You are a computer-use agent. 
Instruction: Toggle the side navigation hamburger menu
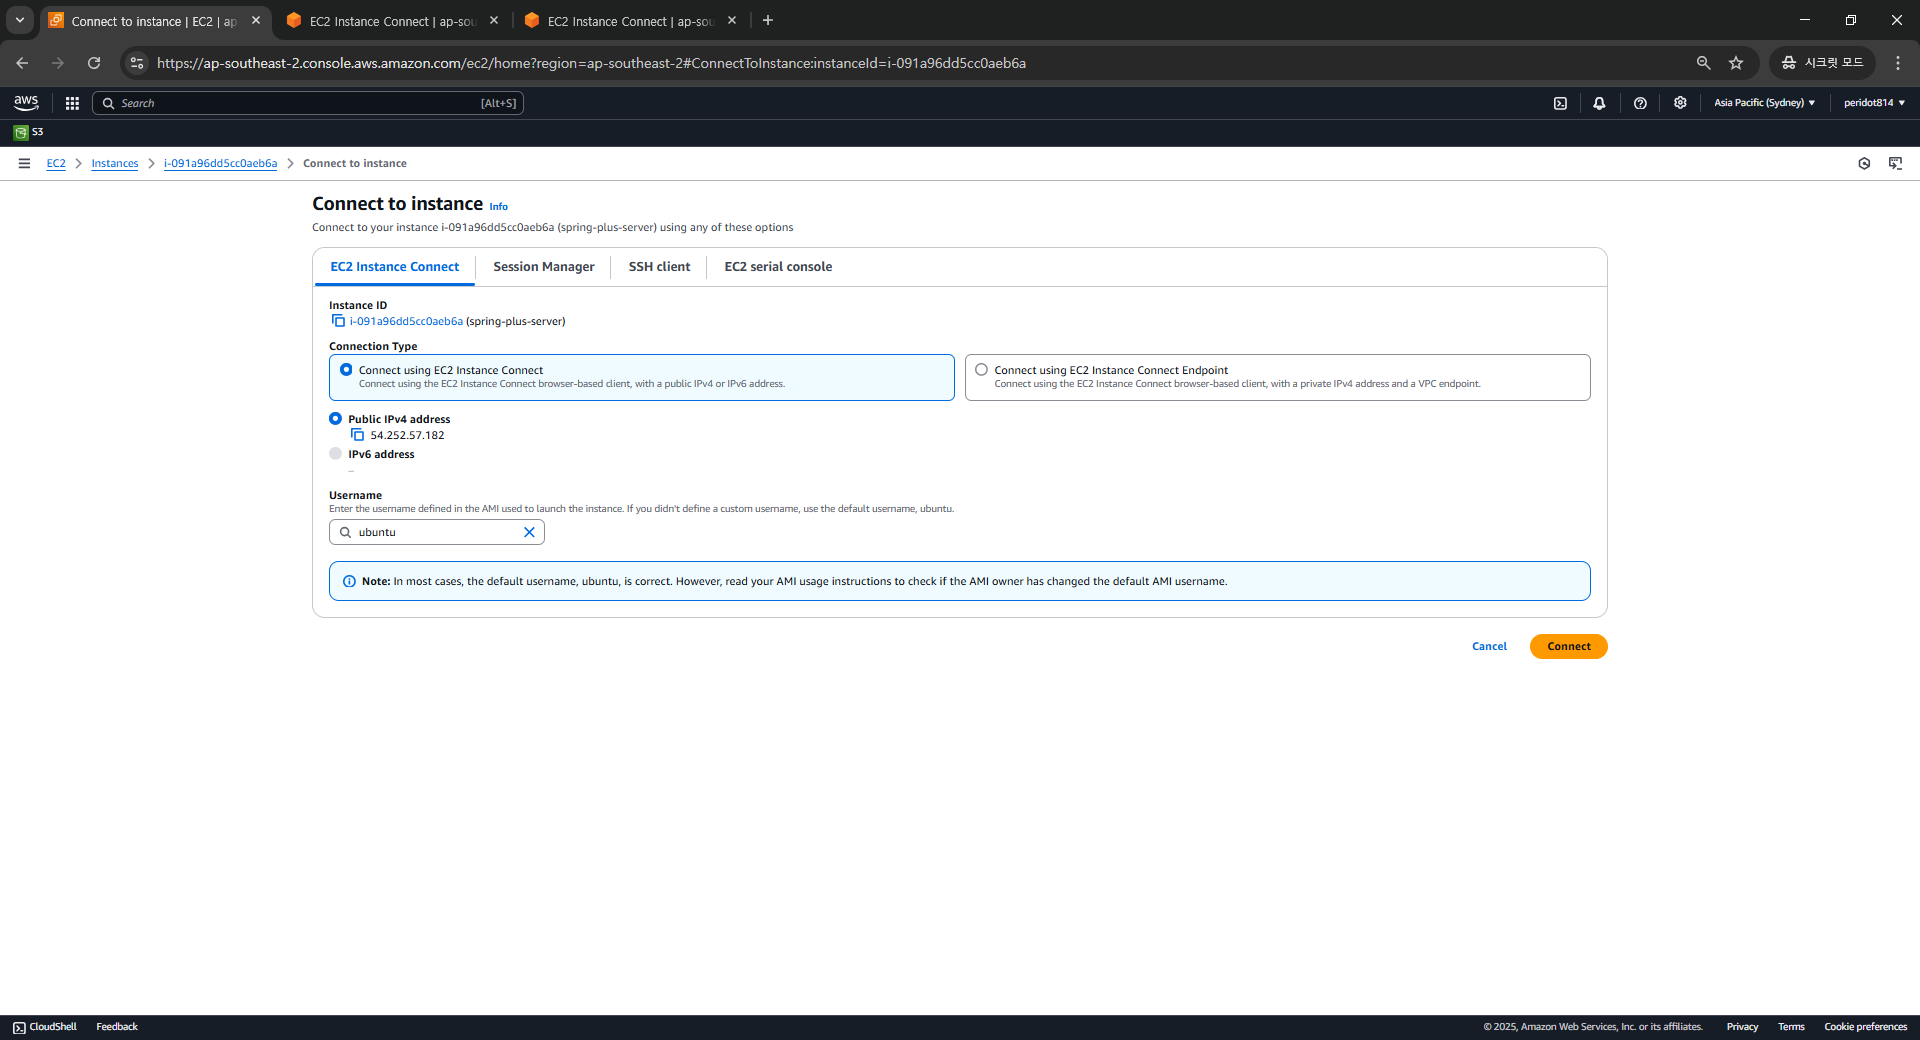[x=24, y=163]
